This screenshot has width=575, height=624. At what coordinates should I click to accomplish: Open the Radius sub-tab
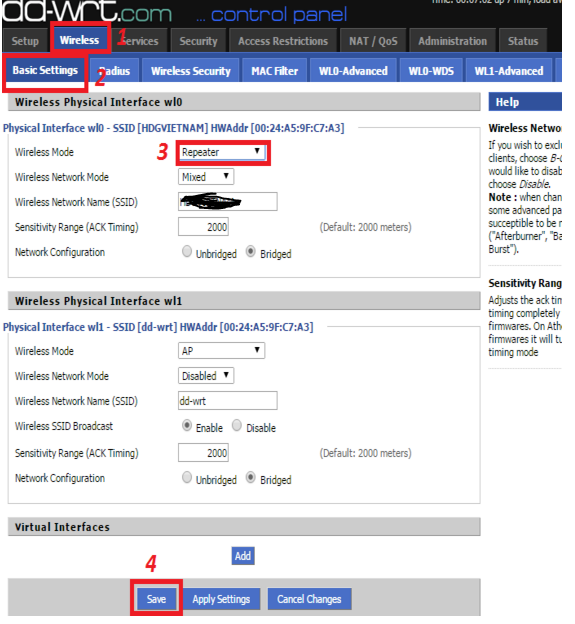[x=115, y=71]
